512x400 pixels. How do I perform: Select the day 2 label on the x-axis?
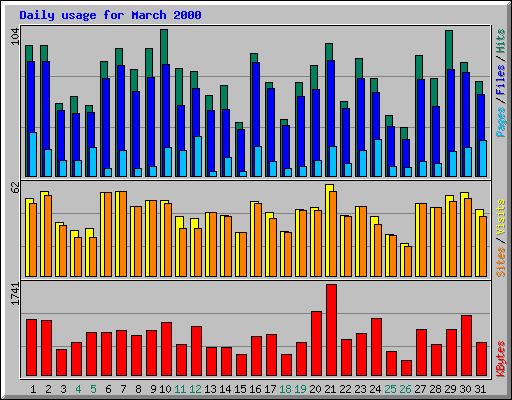point(48,389)
